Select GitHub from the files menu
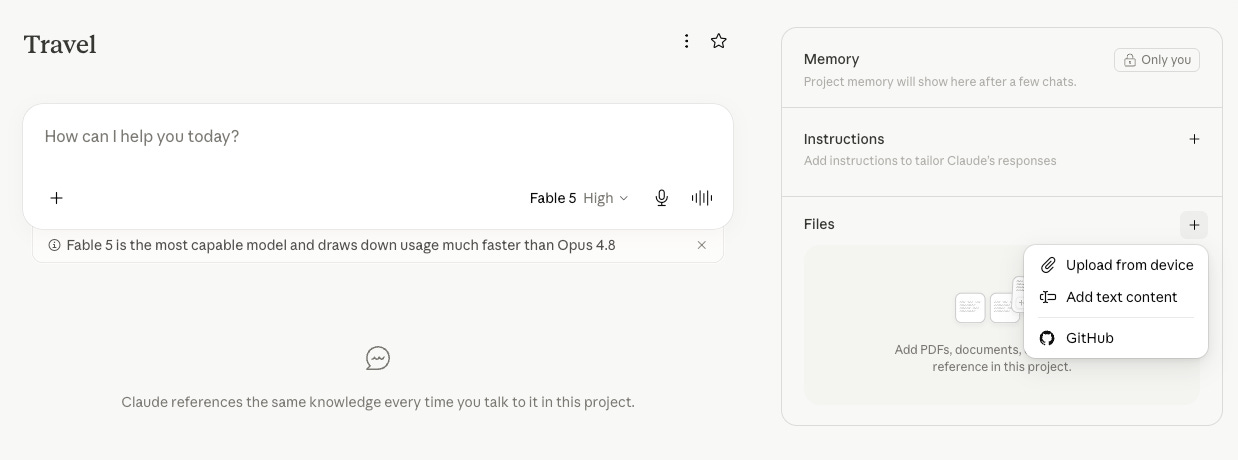 click(x=1116, y=338)
